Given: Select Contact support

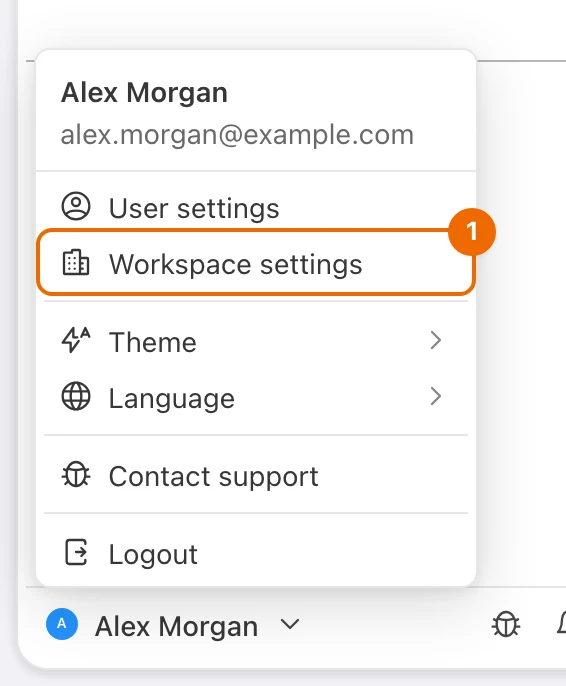Looking at the screenshot, I should [256, 476].
